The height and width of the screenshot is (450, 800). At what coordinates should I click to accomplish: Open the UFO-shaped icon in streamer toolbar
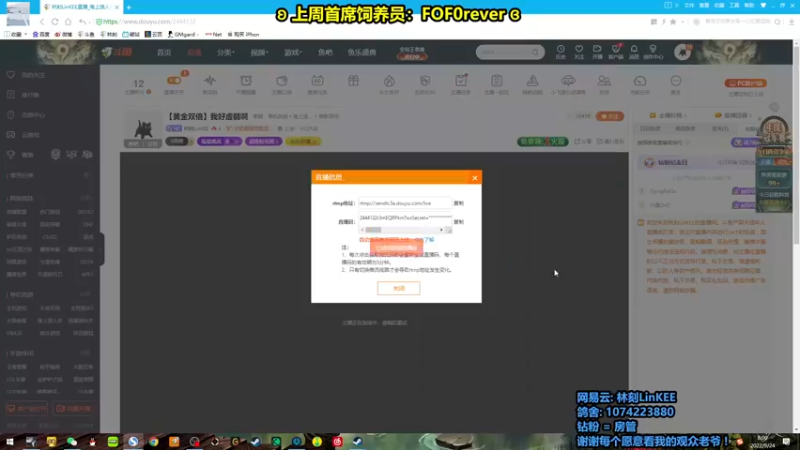[x=568, y=81]
